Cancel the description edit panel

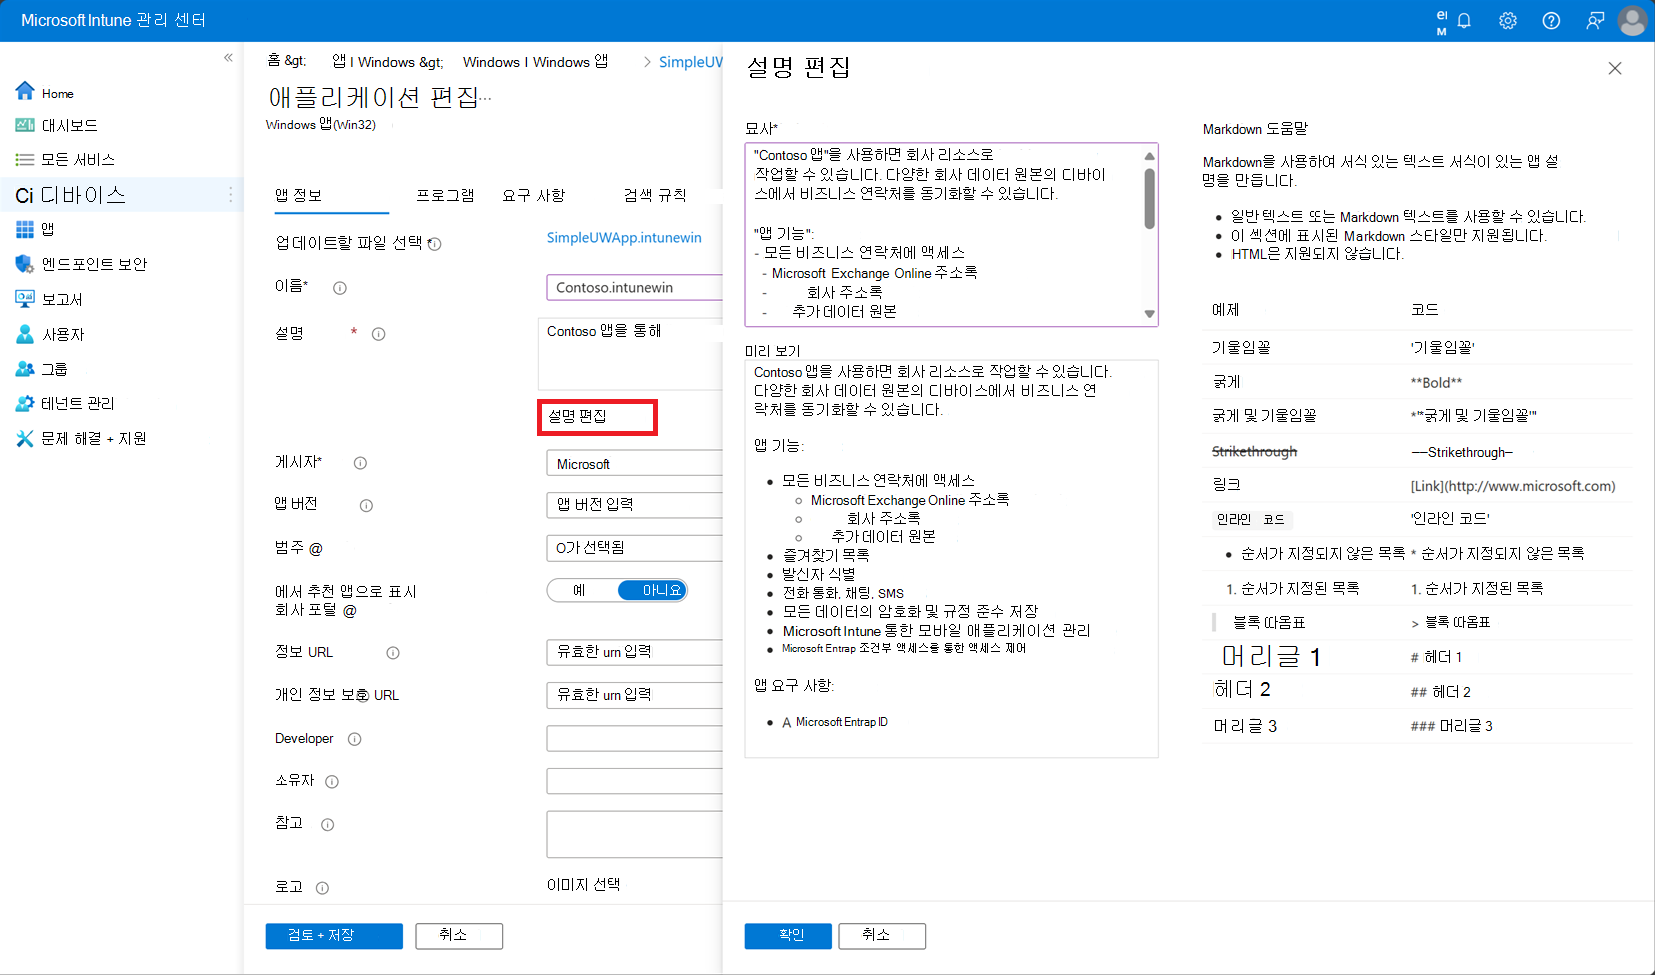click(882, 936)
